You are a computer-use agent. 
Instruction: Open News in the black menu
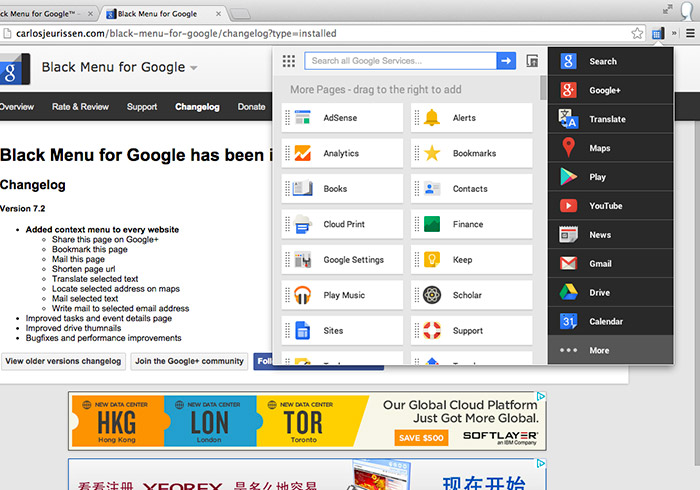610,235
